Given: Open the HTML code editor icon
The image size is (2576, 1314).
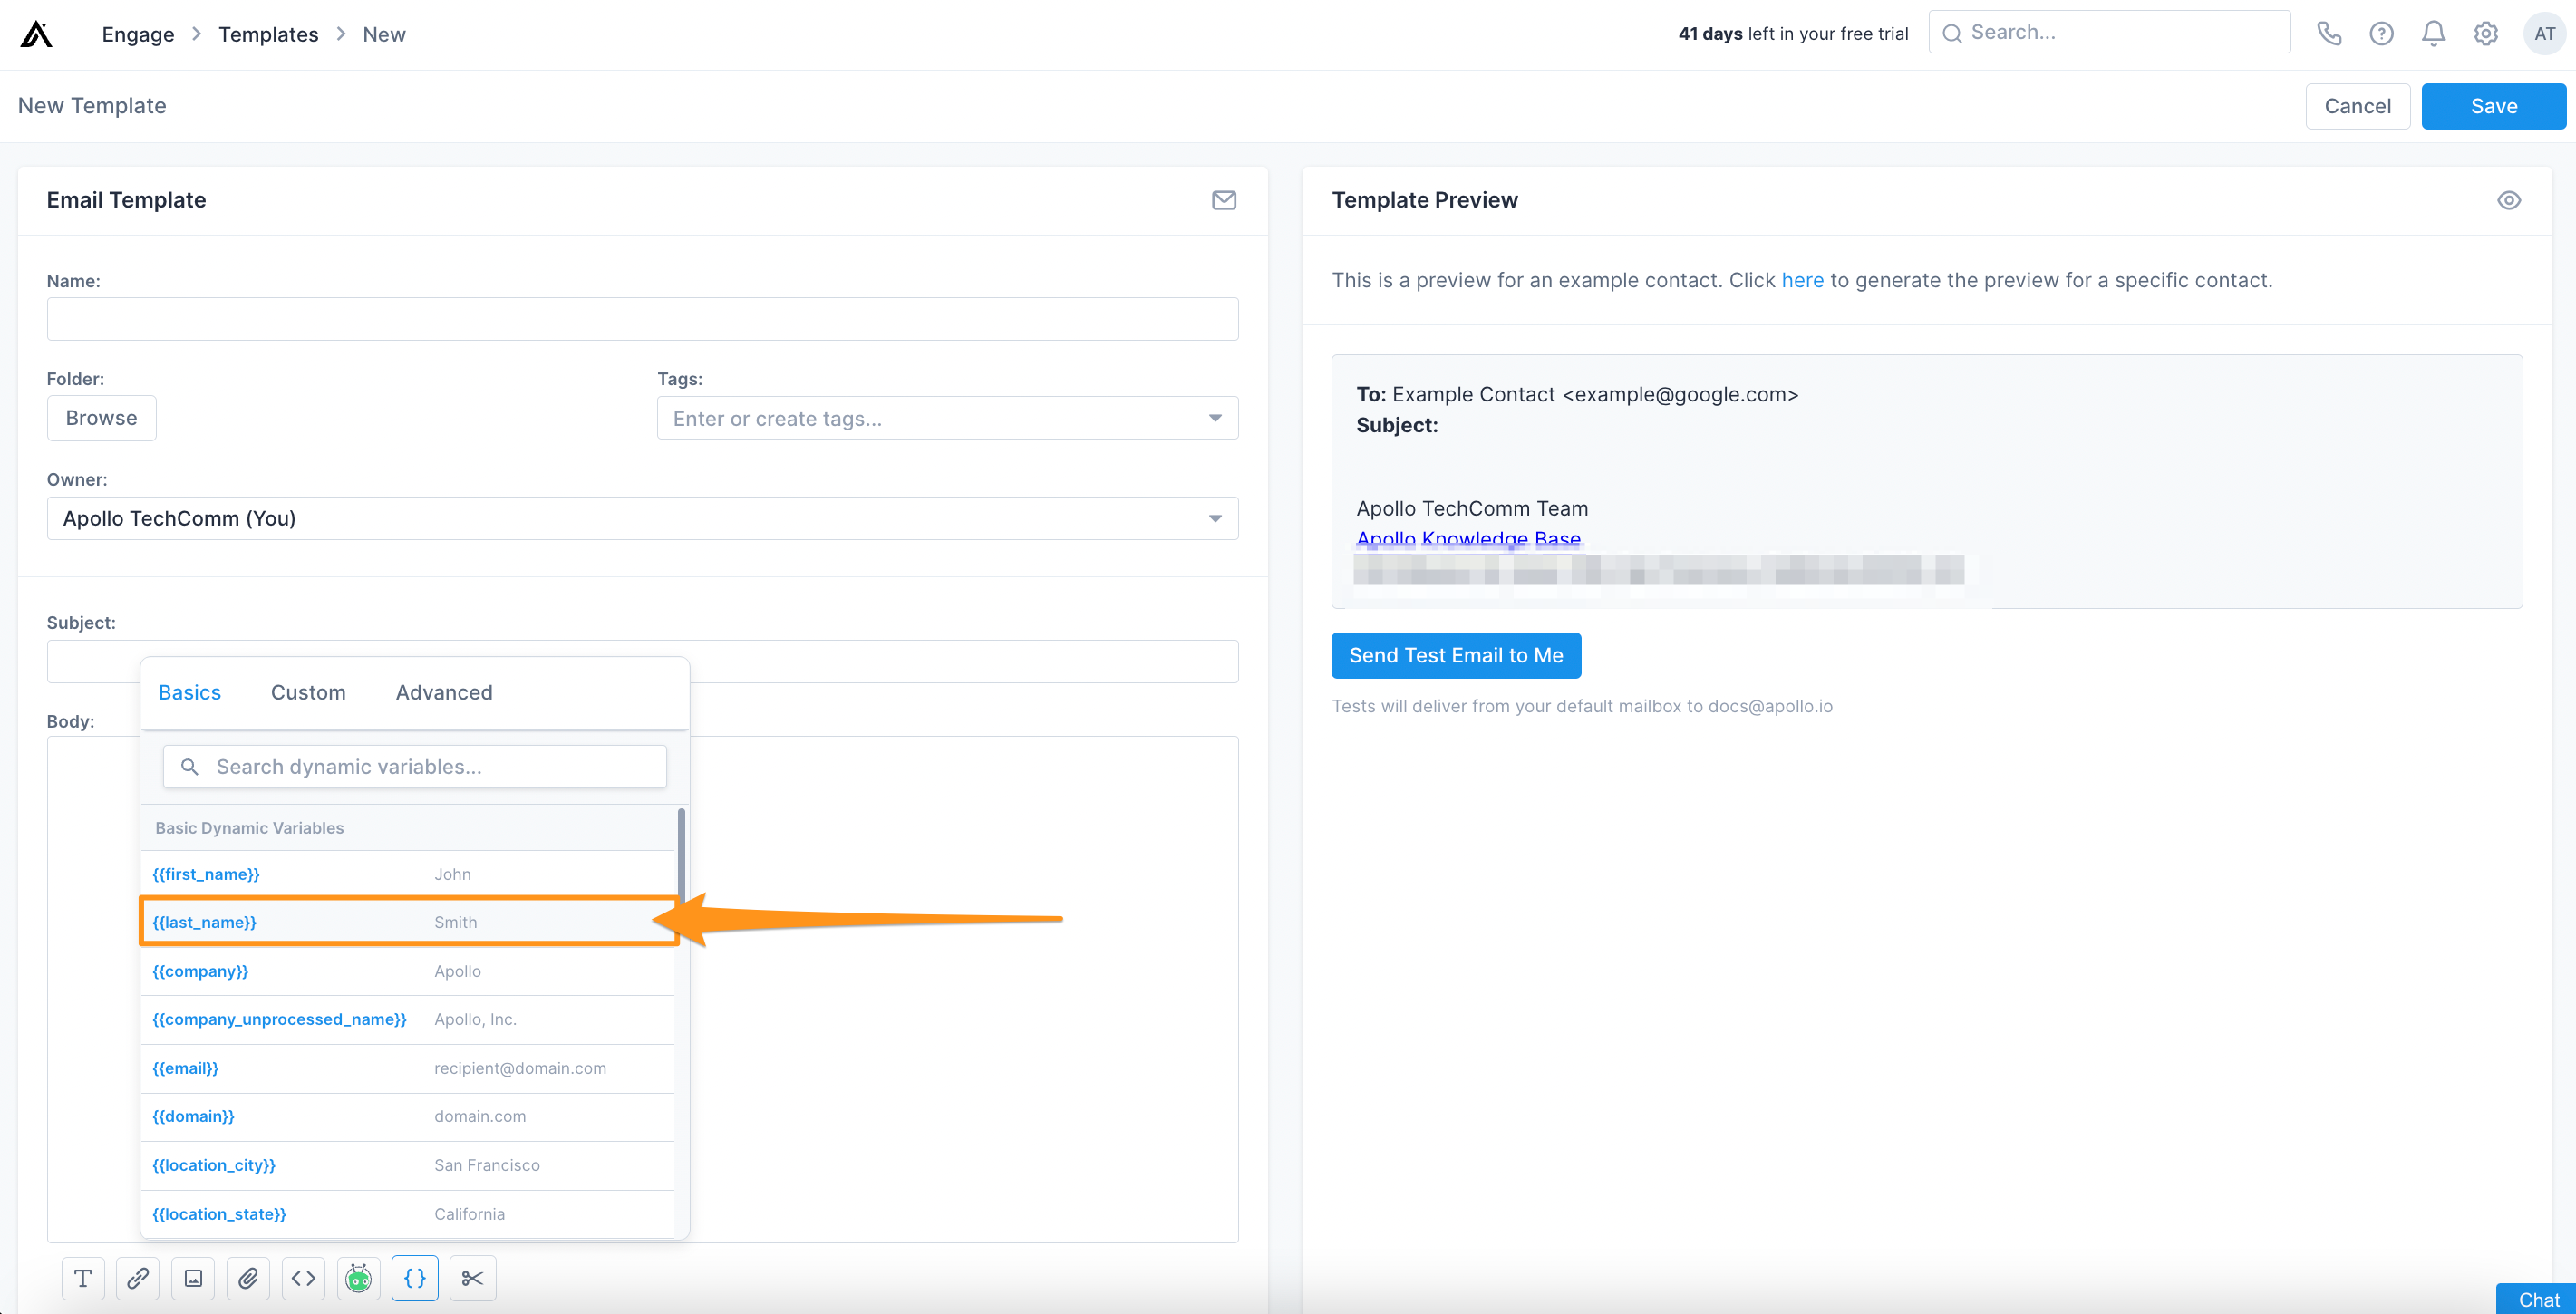Looking at the screenshot, I should click(303, 1277).
